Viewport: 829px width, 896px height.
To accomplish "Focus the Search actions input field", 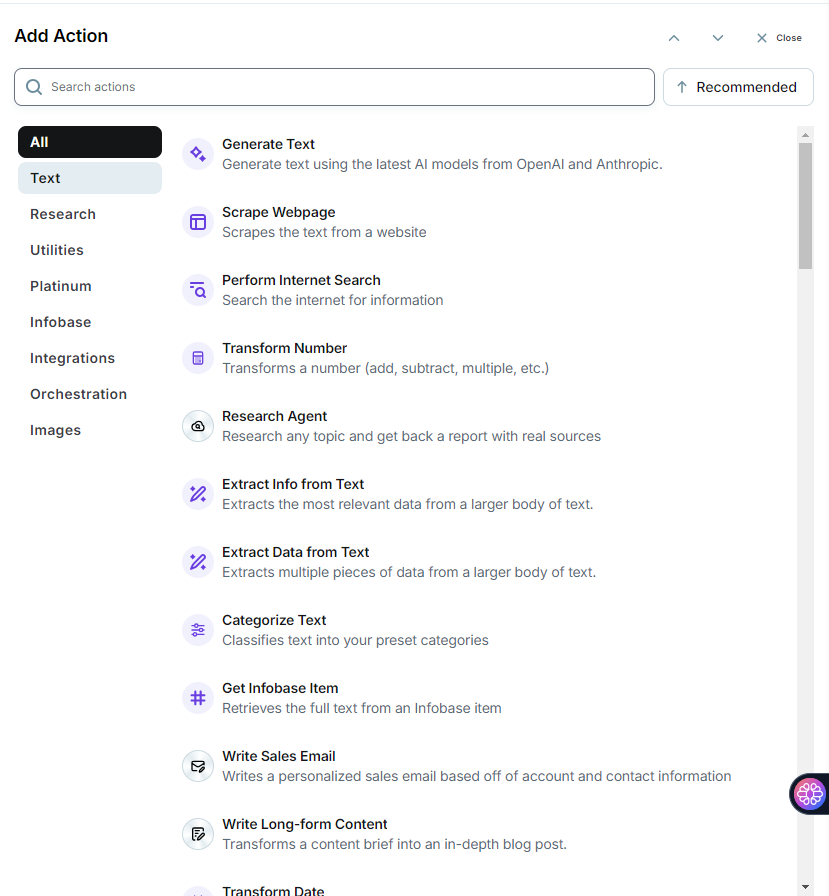I will point(334,87).
